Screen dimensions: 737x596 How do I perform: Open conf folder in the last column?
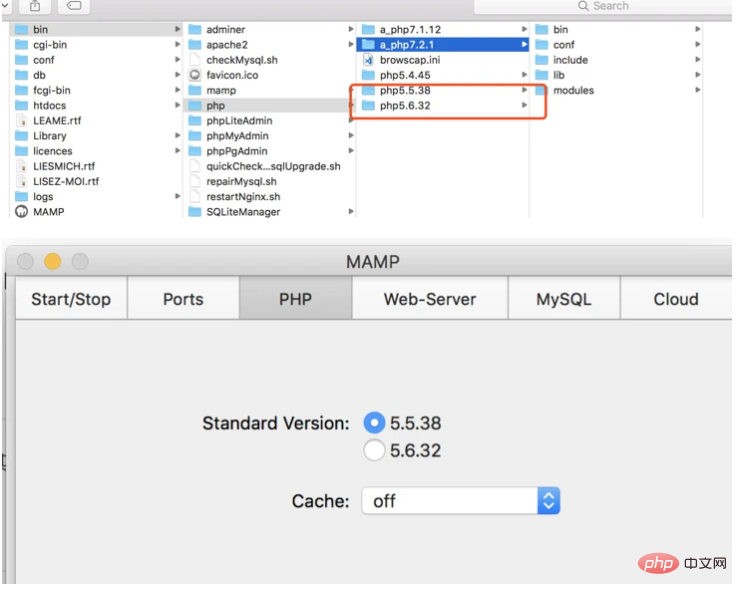[x=617, y=45]
